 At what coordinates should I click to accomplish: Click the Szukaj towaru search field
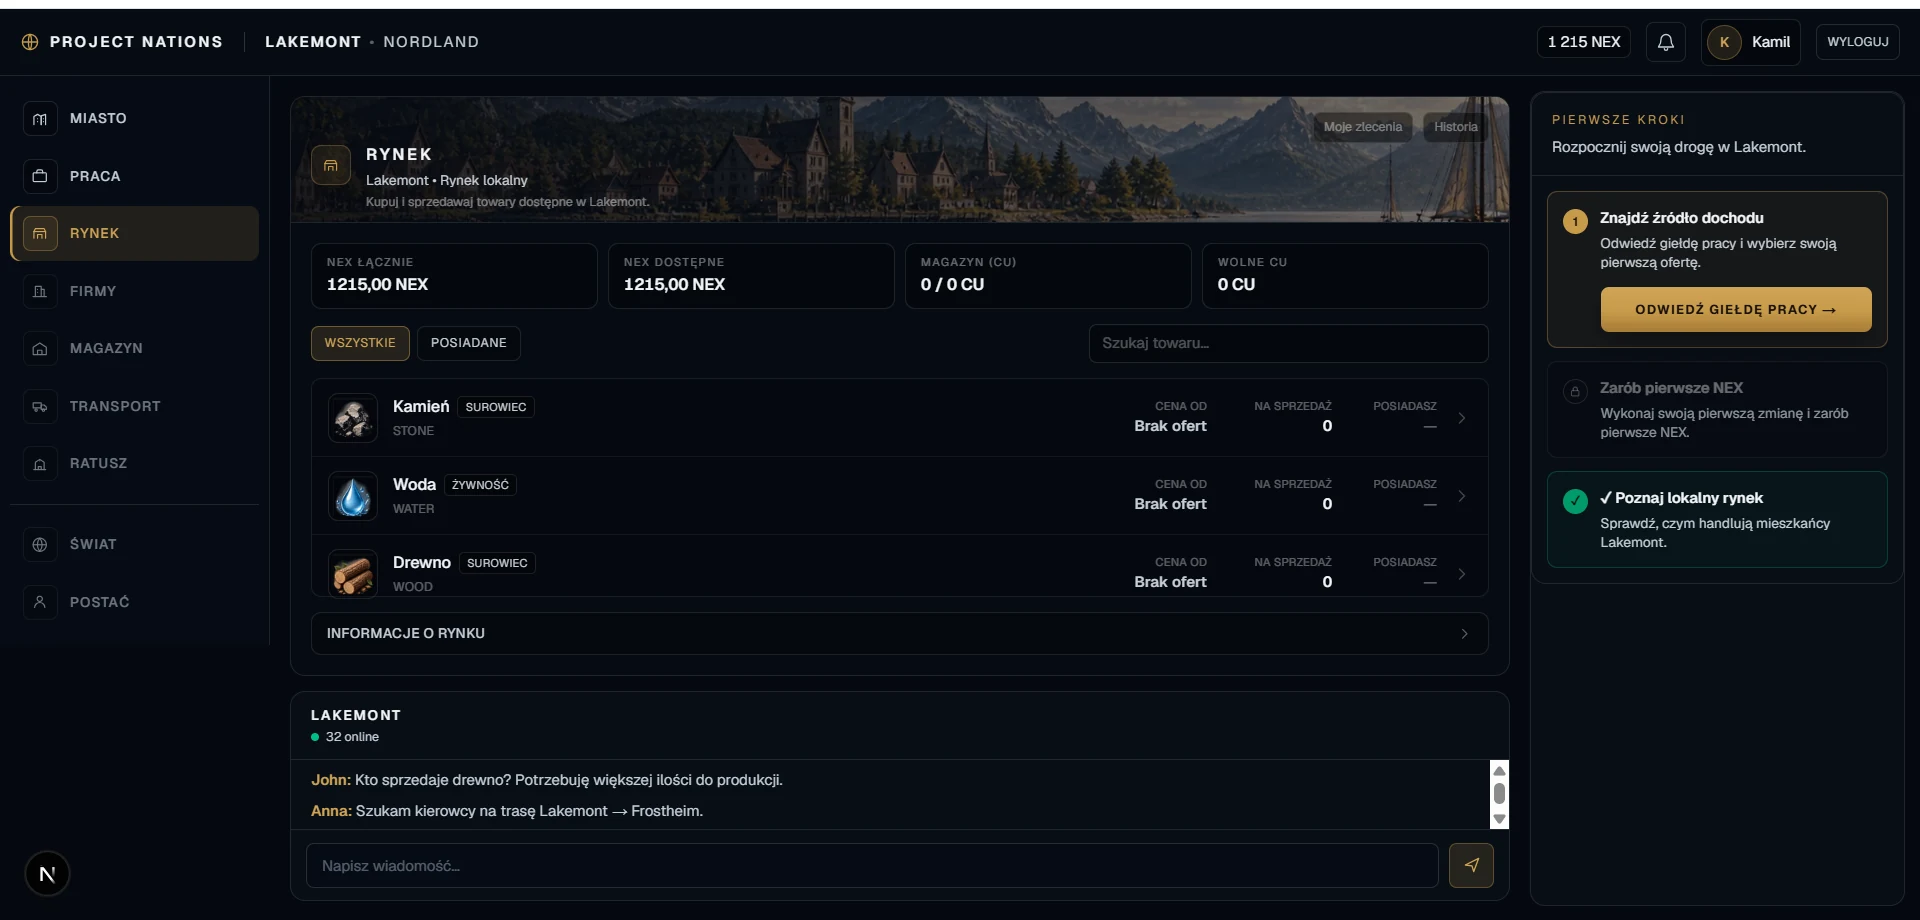click(x=1288, y=343)
